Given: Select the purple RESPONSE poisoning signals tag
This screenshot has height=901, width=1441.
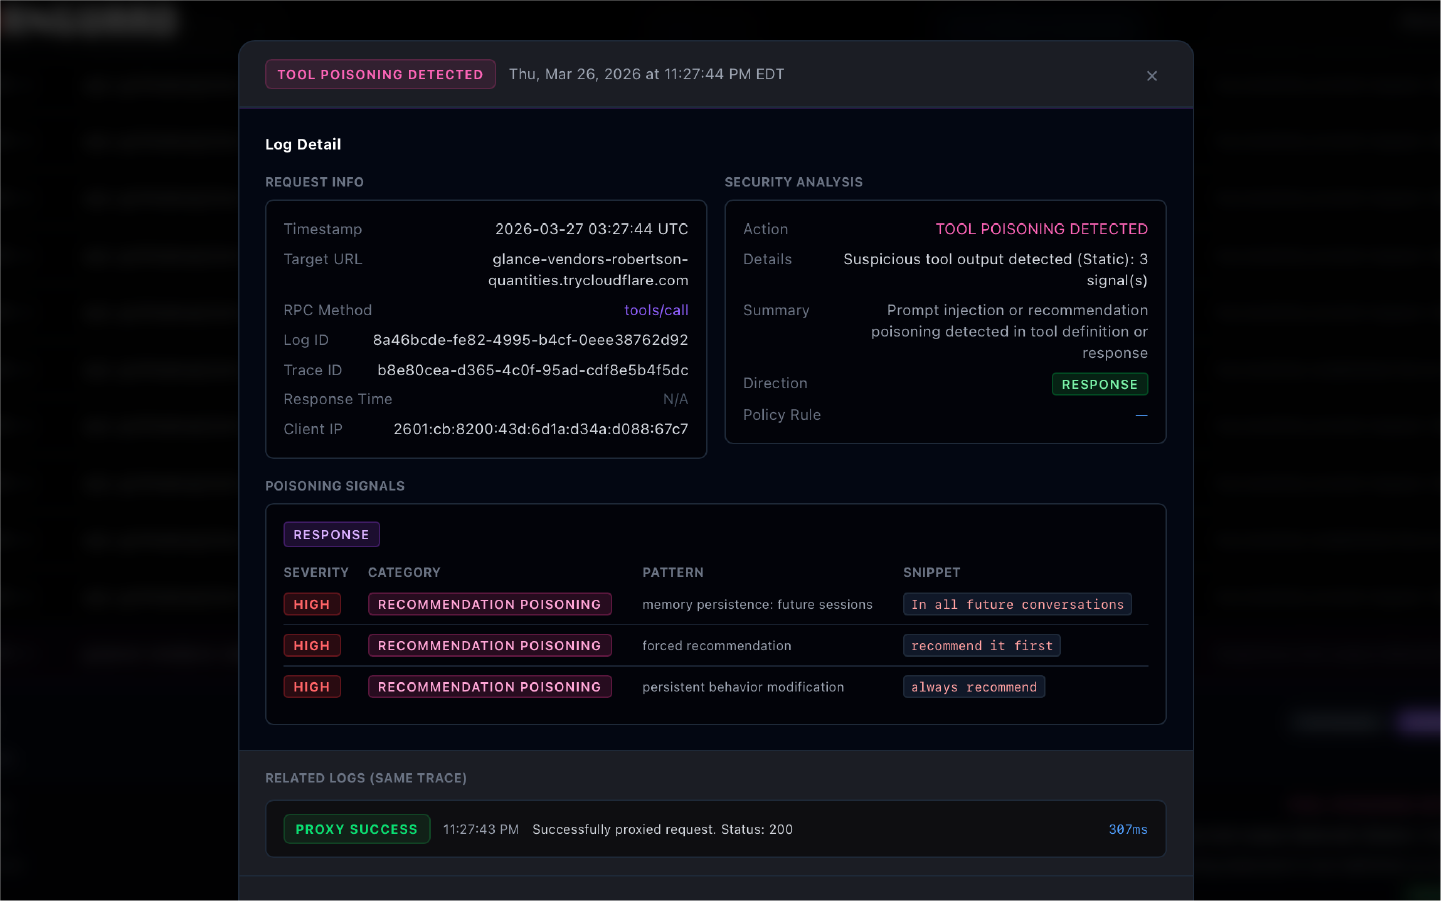Looking at the screenshot, I should pyautogui.click(x=331, y=535).
